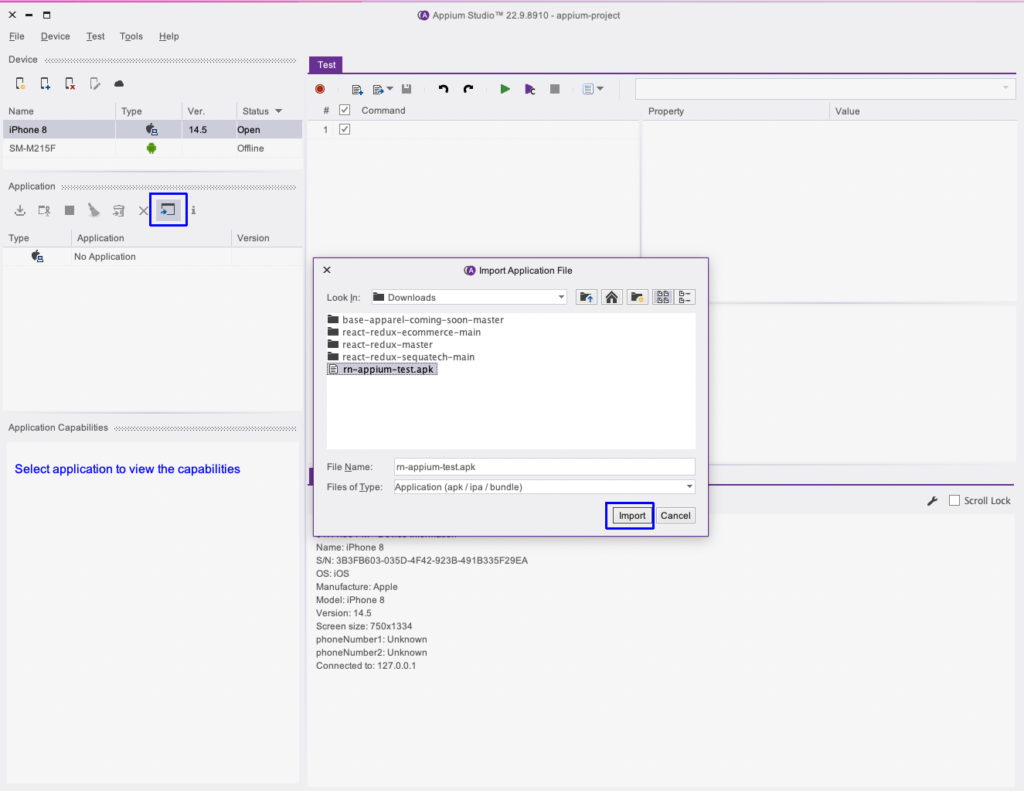The height and width of the screenshot is (791, 1024).
Task: Select the iPhone 8 device row
Action: point(153,129)
